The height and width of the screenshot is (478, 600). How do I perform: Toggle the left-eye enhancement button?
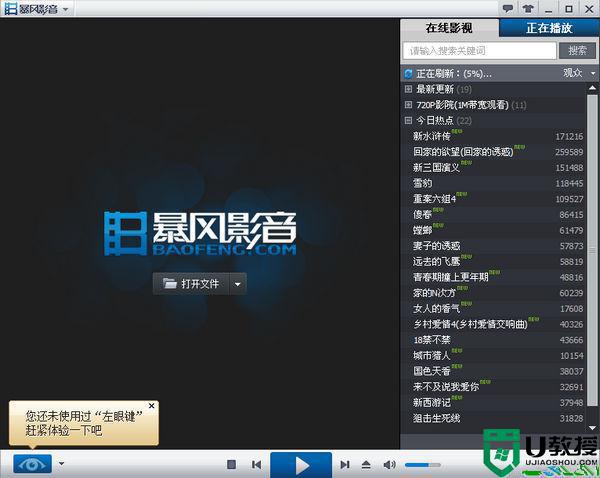(x=32, y=465)
